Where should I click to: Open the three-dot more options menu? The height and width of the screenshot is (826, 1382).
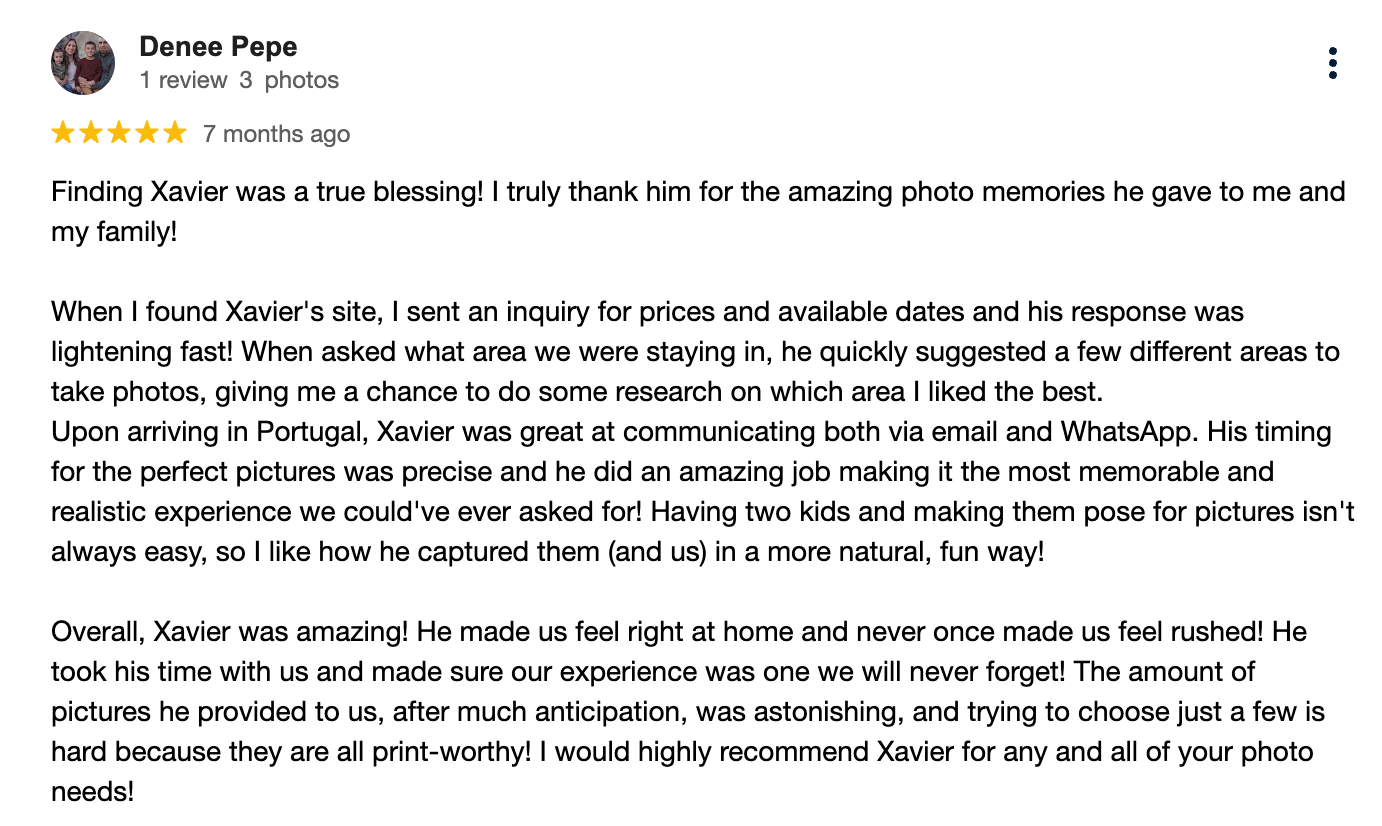pos(1333,63)
